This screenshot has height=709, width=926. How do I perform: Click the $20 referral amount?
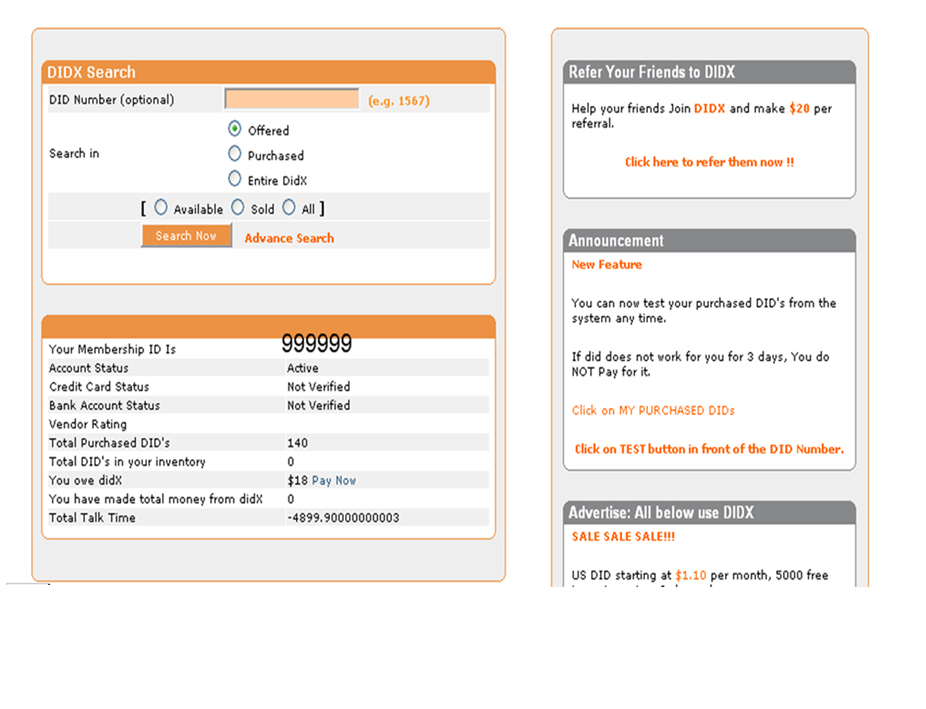click(x=799, y=108)
